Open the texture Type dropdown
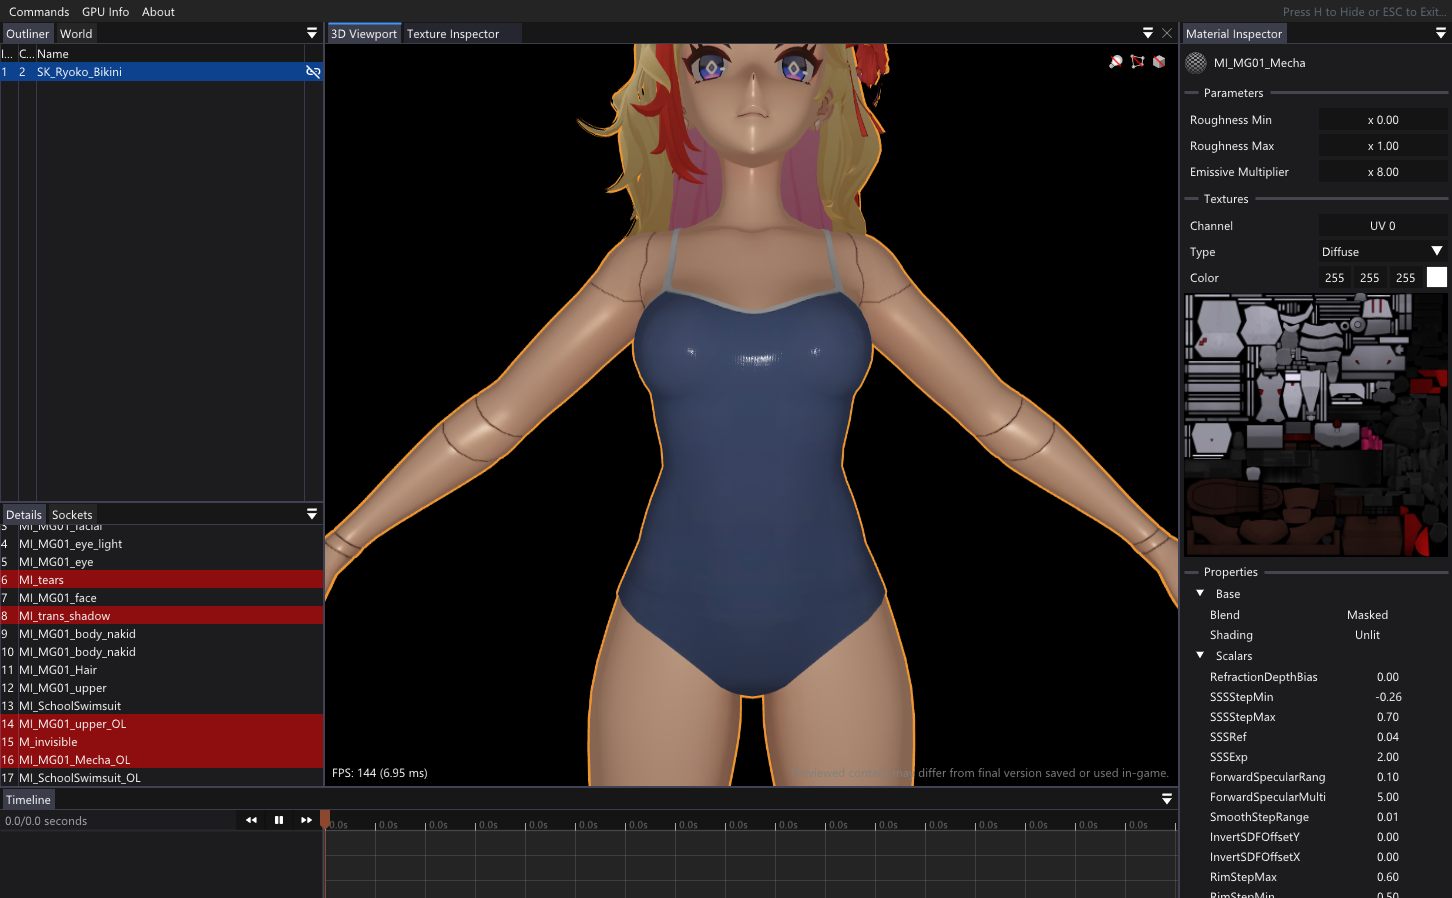1452x898 pixels. coord(1382,252)
